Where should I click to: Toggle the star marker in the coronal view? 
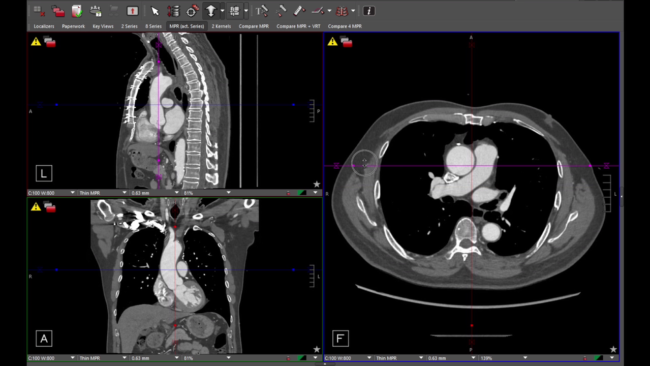coord(317,349)
